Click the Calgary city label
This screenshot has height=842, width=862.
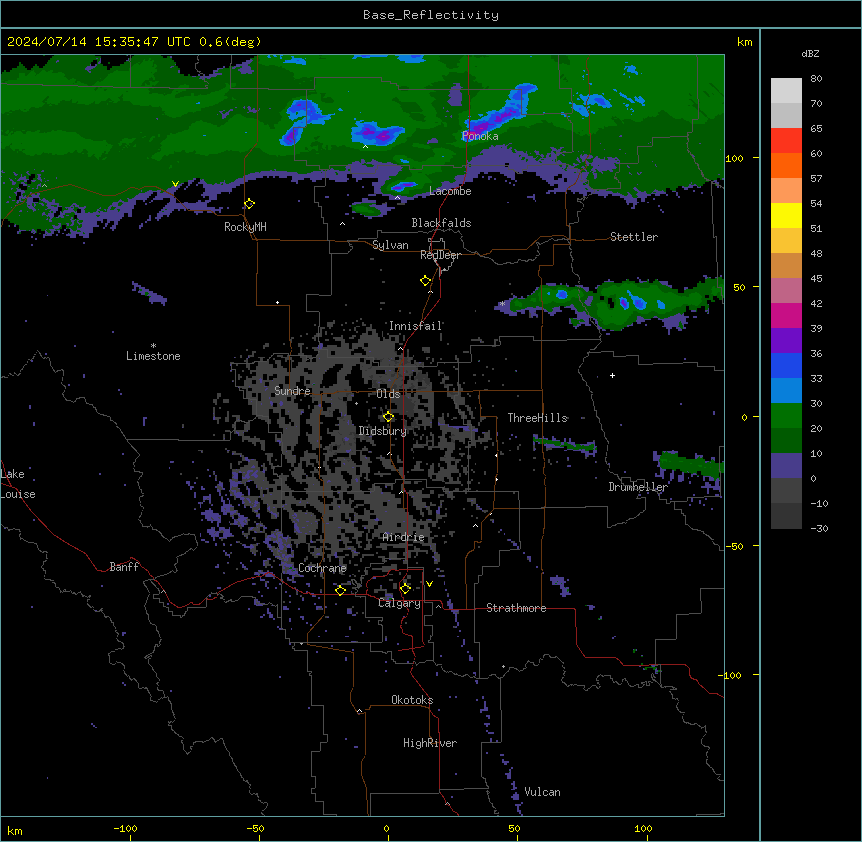tap(400, 603)
